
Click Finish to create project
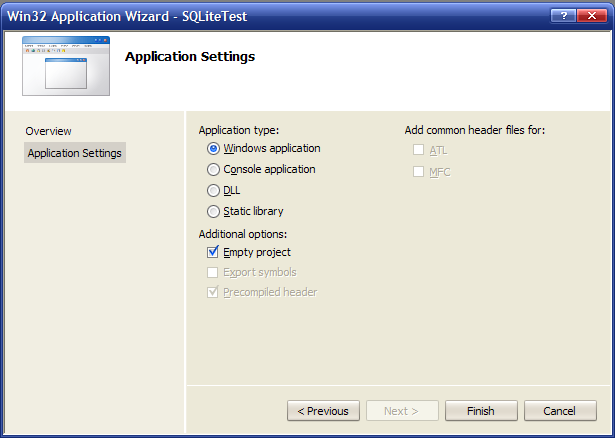click(x=481, y=411)
